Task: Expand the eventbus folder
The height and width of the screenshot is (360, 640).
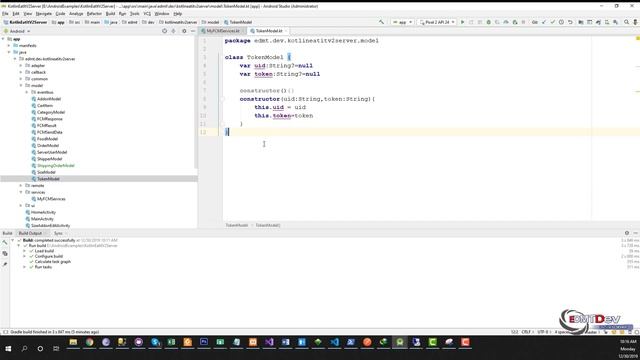Action: coord(27,92)
